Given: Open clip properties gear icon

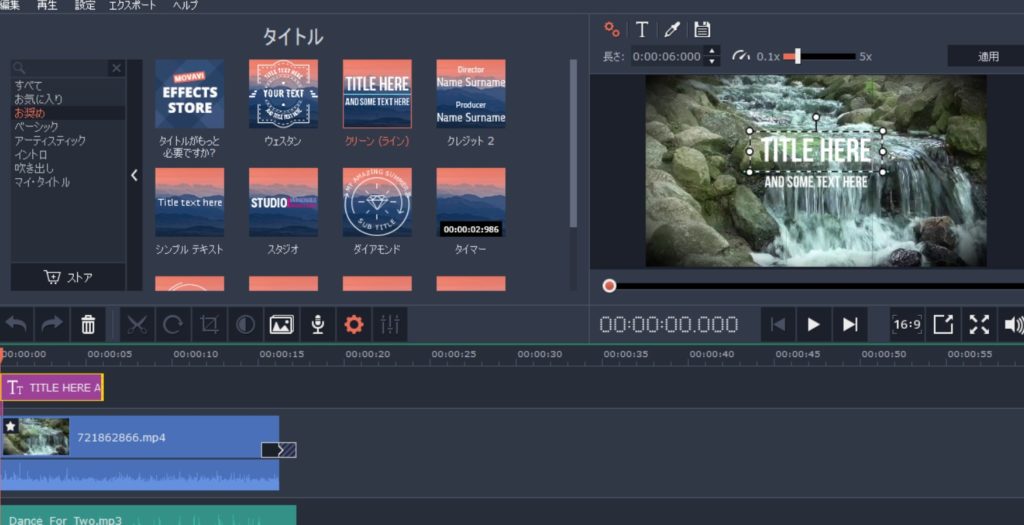Looking at the screenshot, I should 353,324.
